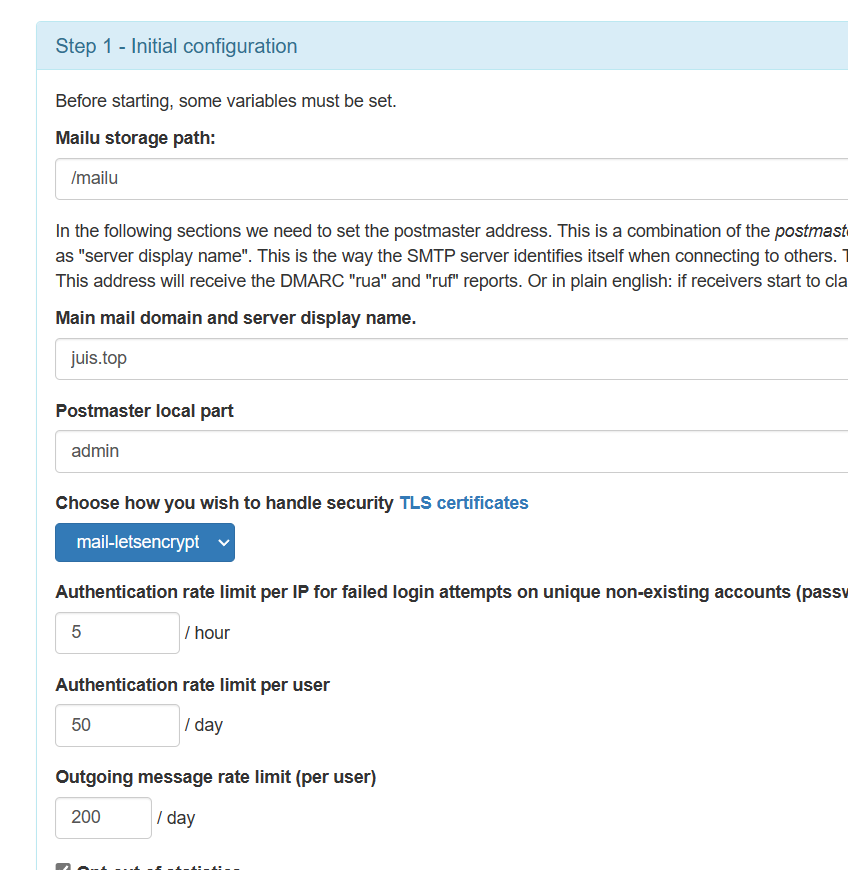Focus the juis.top mail domain field
848x870 pixels.
tap(450, 358)
